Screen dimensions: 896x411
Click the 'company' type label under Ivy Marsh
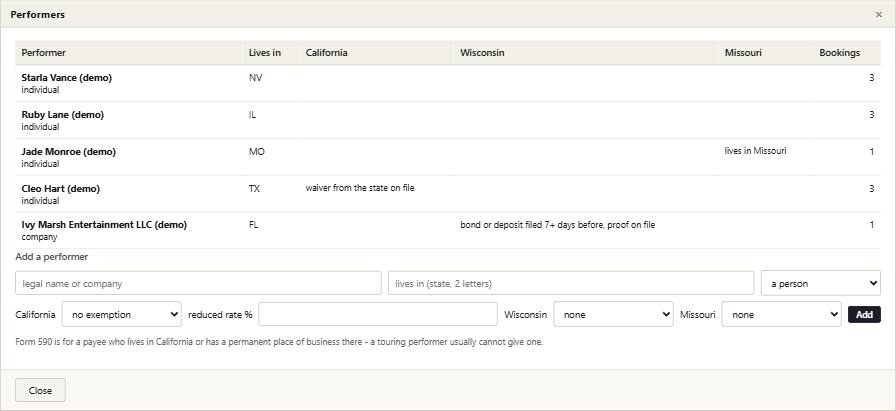tap(39, 237)
